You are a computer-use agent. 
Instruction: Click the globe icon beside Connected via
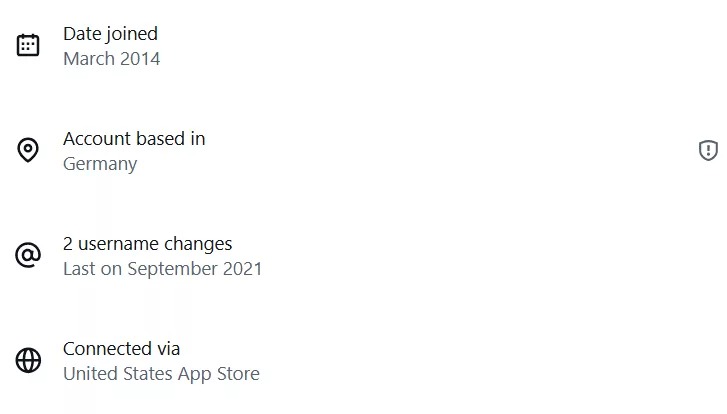click(x=28, y=361)
